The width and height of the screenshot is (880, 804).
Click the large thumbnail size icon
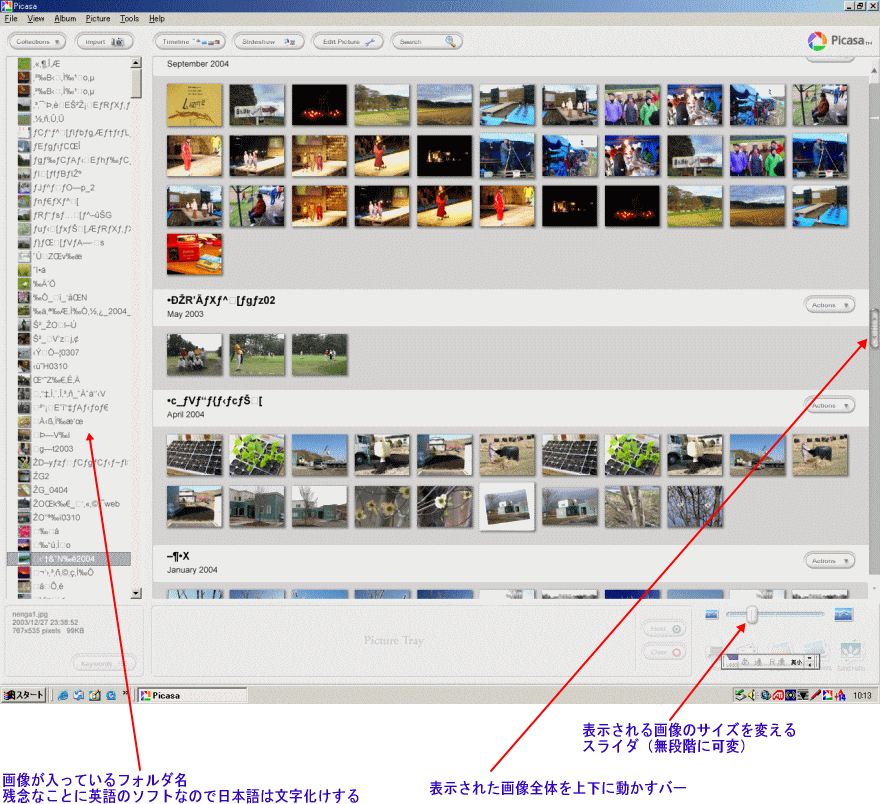[x=842, y=614]
